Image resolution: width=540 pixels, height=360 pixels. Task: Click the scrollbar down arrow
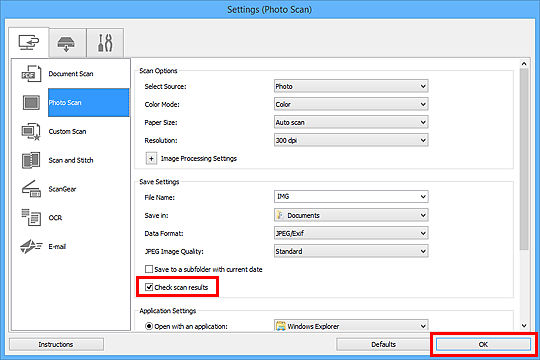(x=524, y=326)
